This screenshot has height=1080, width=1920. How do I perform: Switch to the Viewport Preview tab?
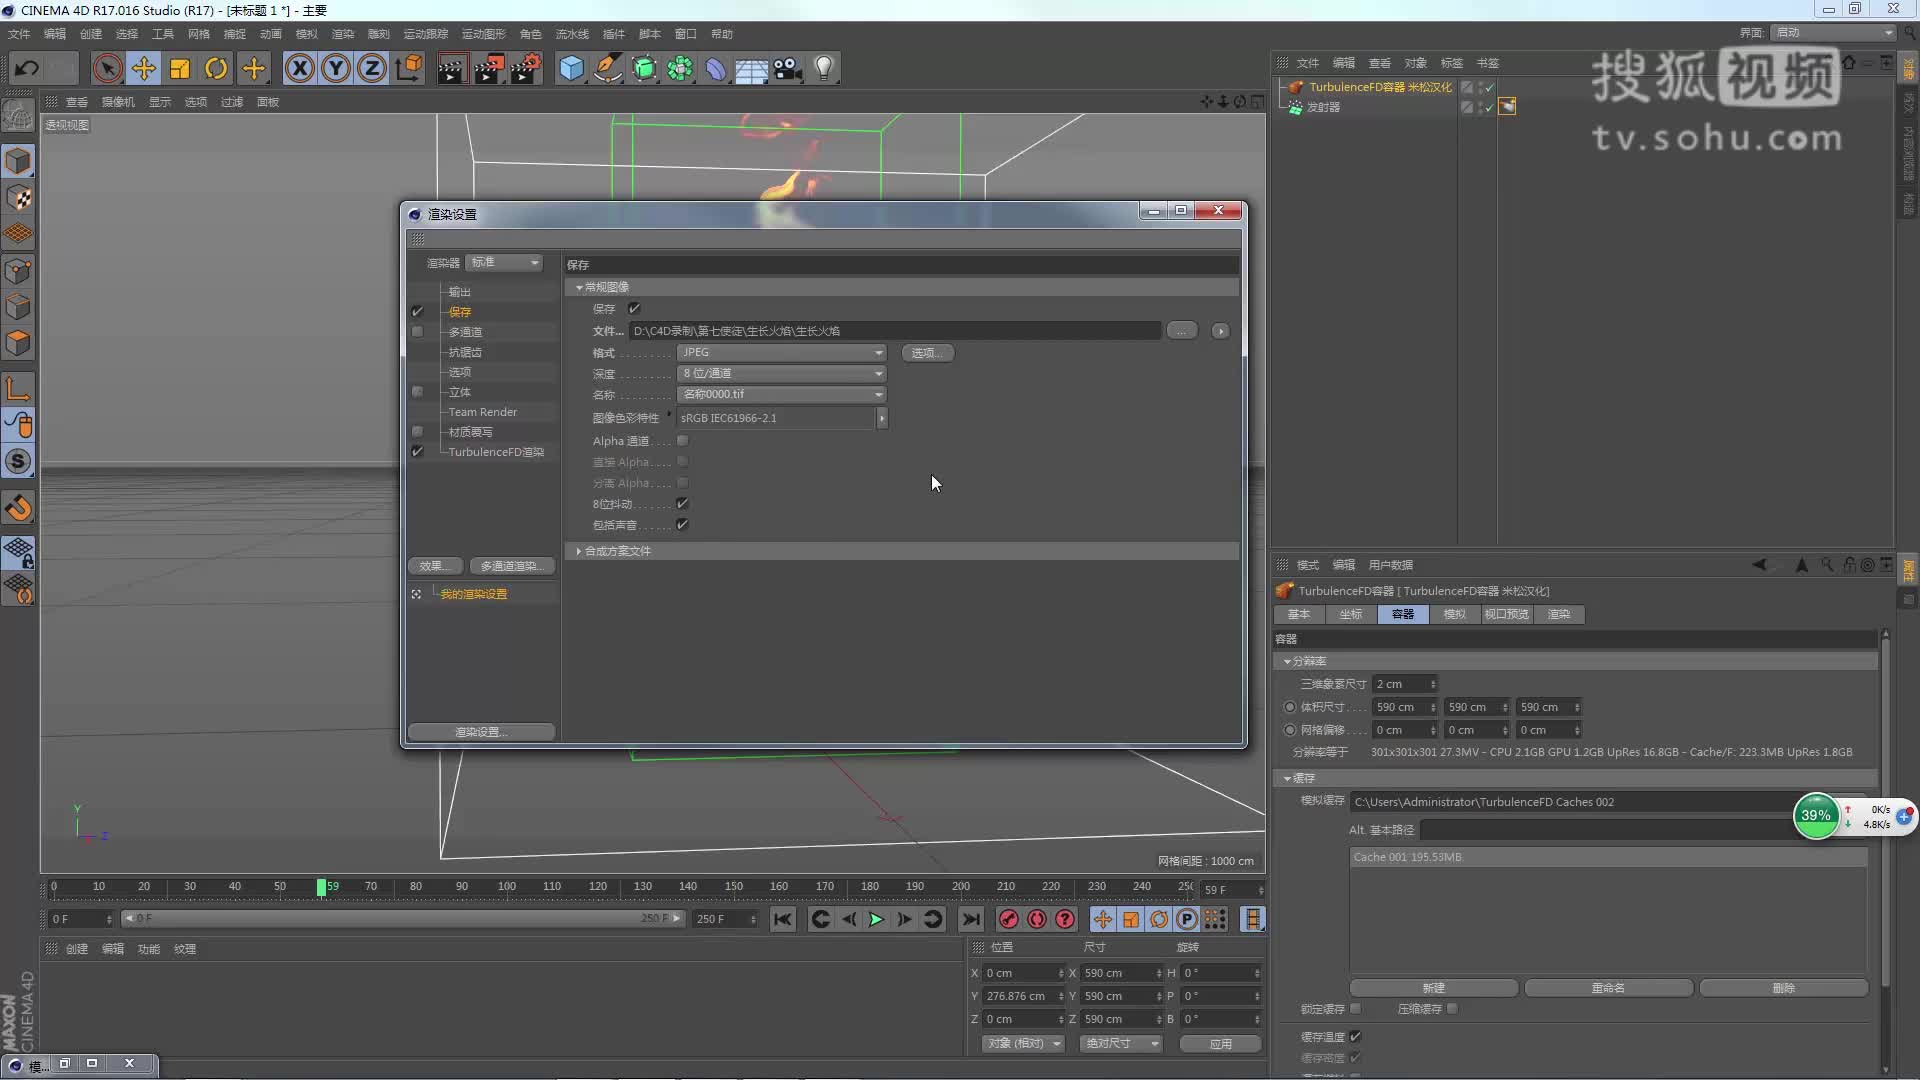(x=1507, y=614)
